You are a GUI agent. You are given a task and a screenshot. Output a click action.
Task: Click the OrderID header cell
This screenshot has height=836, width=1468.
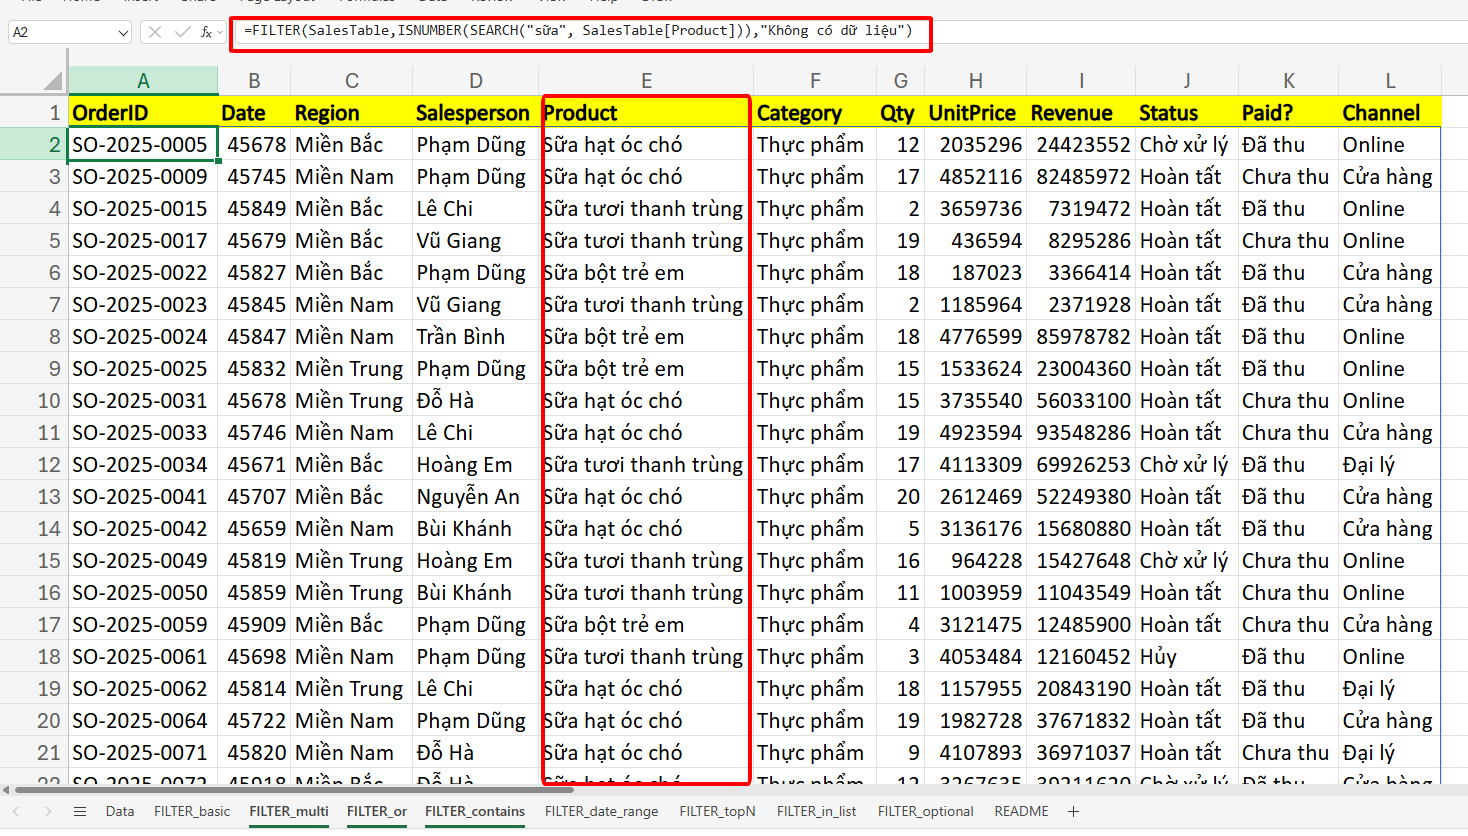(143, 113)
